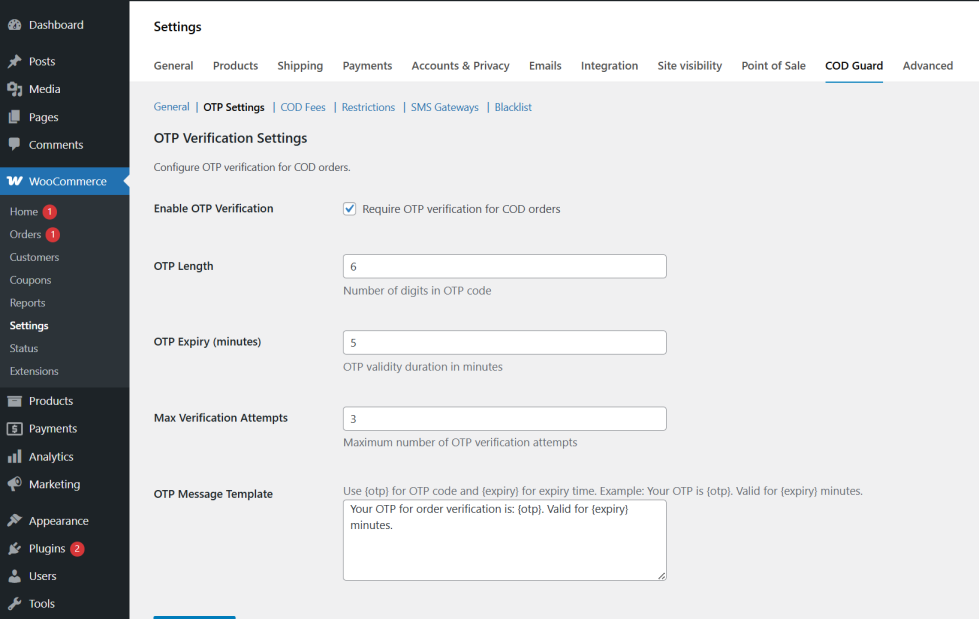This screenshot has width=979, height=619.
Task: Select the Pages icon in sidebar
Action: (17, 117)
